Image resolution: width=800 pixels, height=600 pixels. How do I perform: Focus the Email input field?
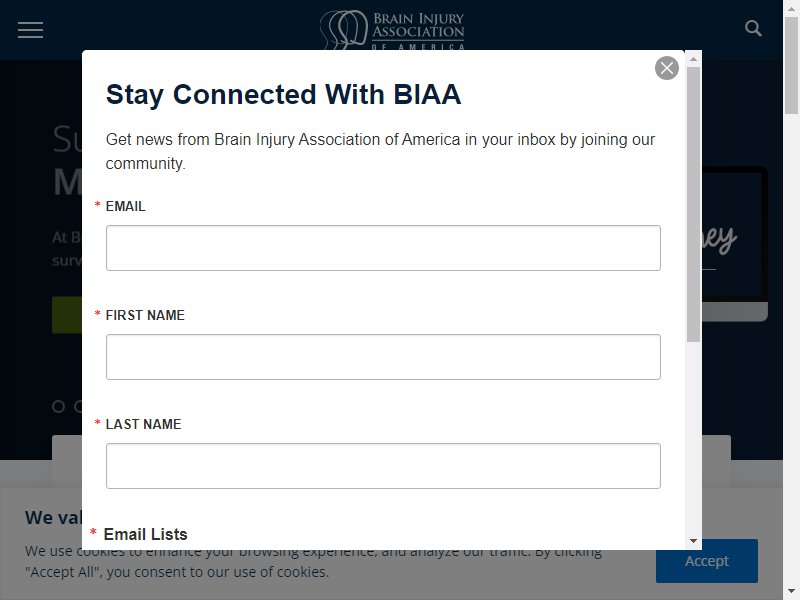point(383,248)
